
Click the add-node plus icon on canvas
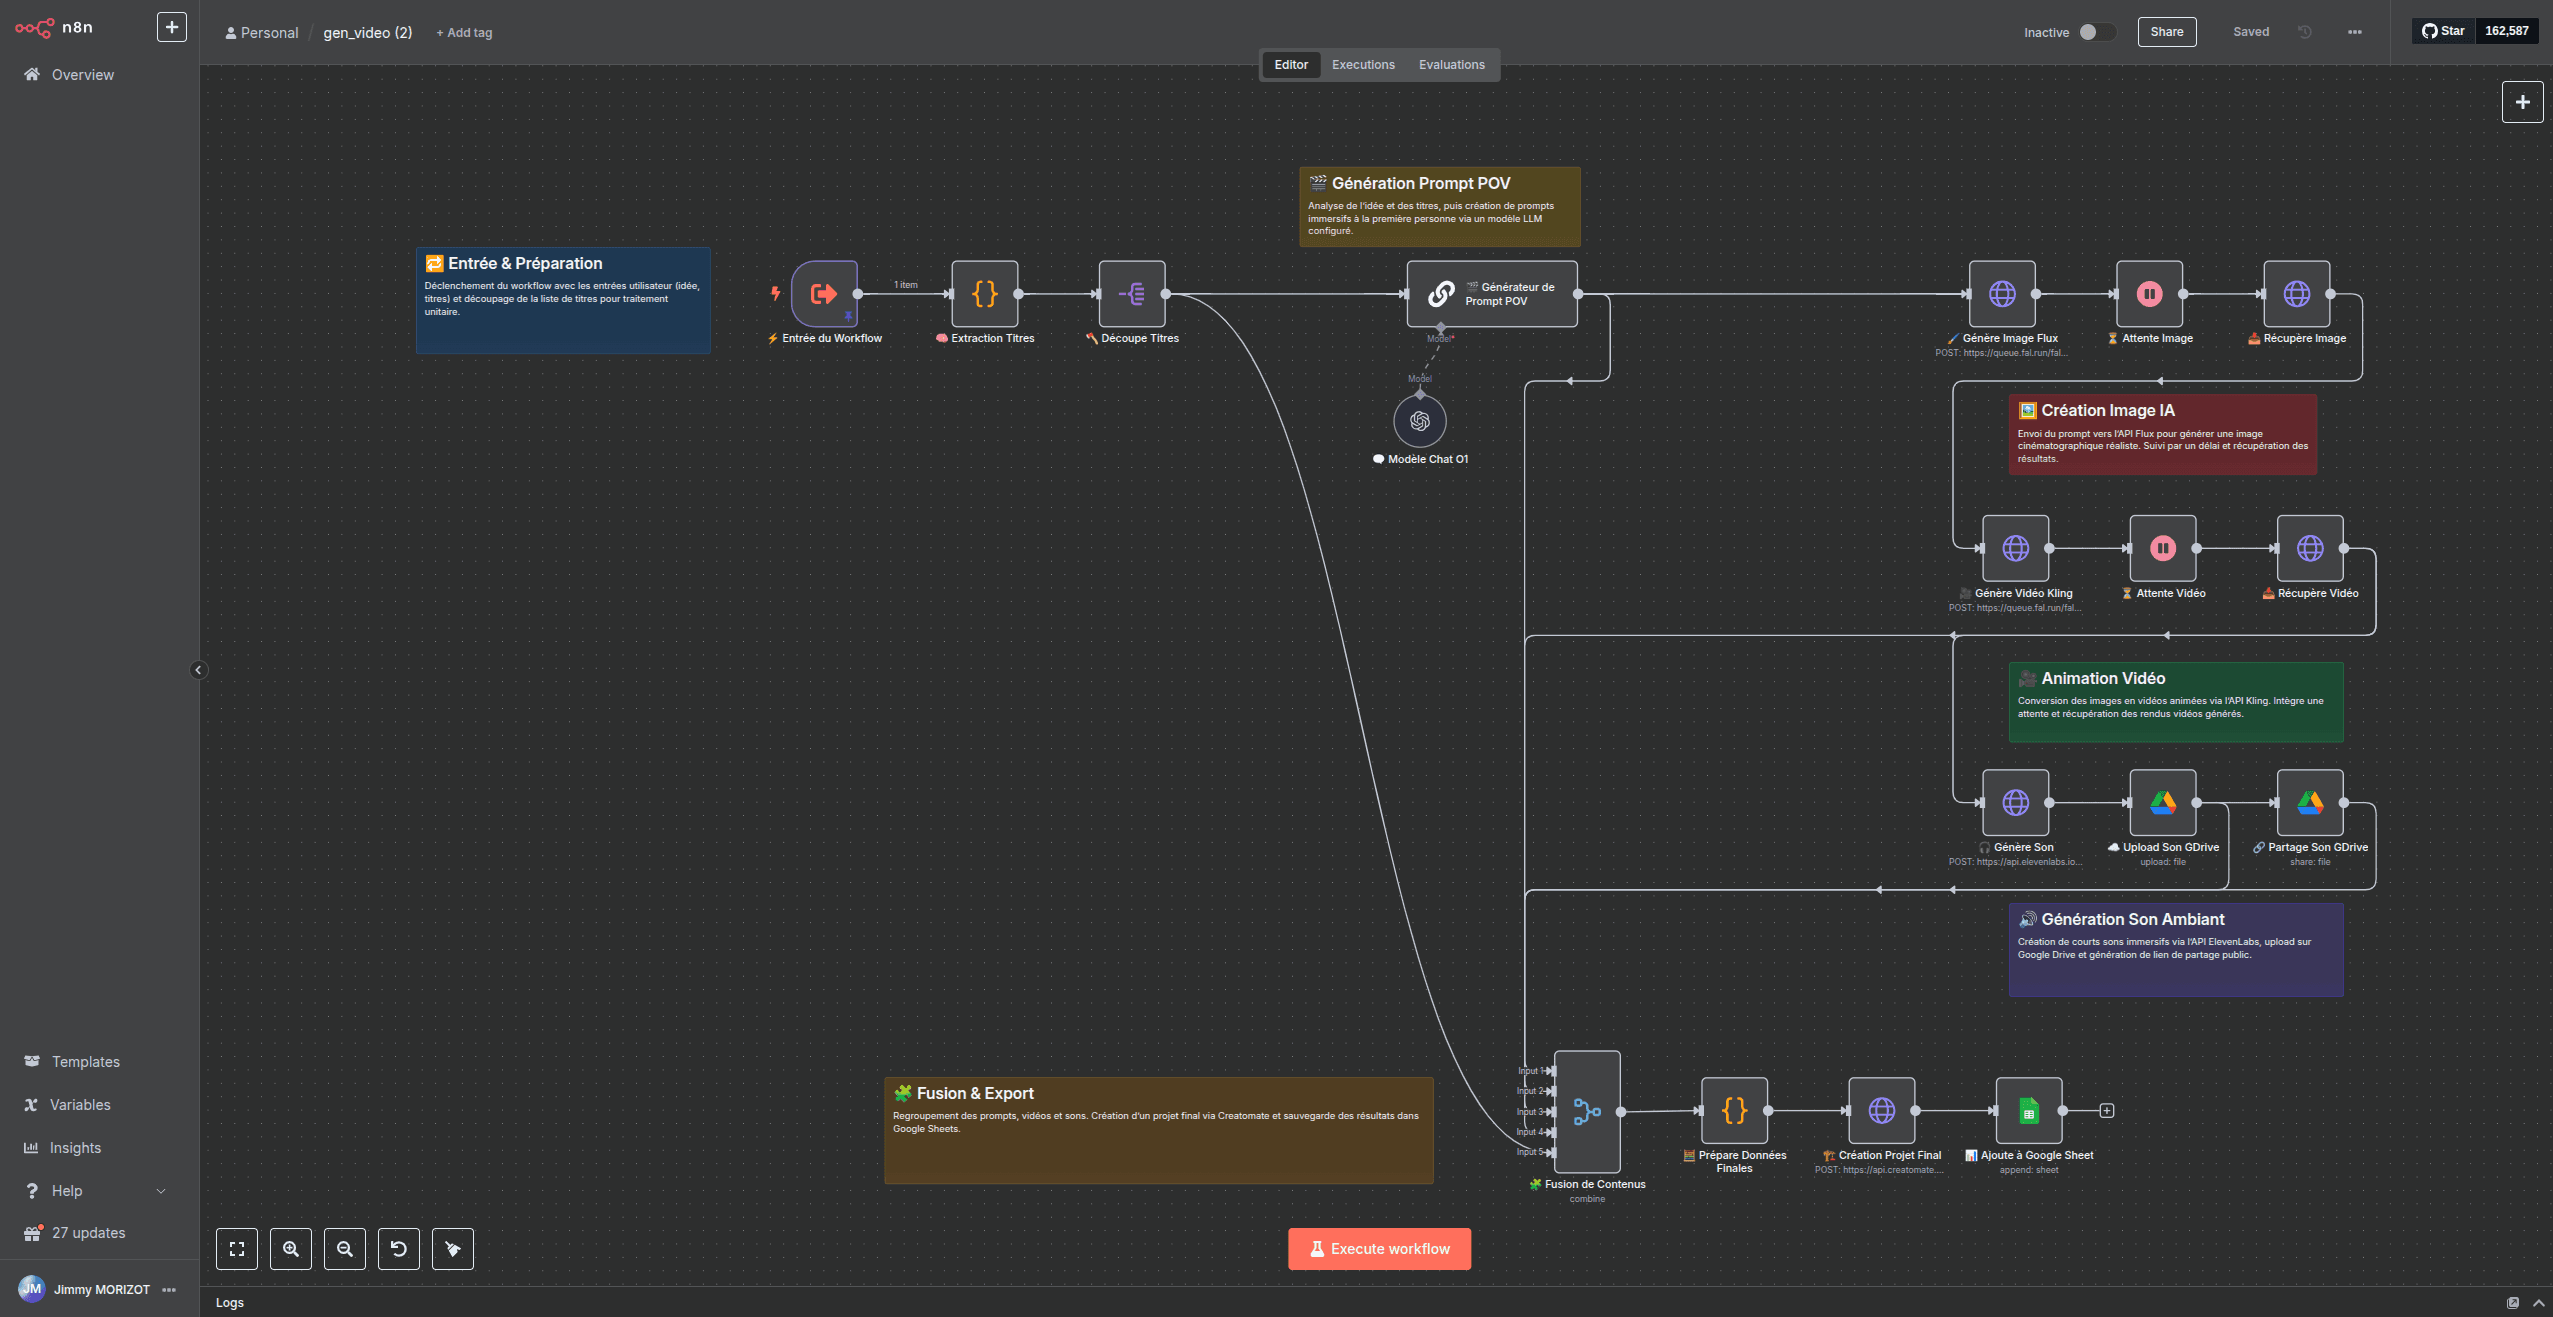pyautogui.click(x=2522, y=101)
